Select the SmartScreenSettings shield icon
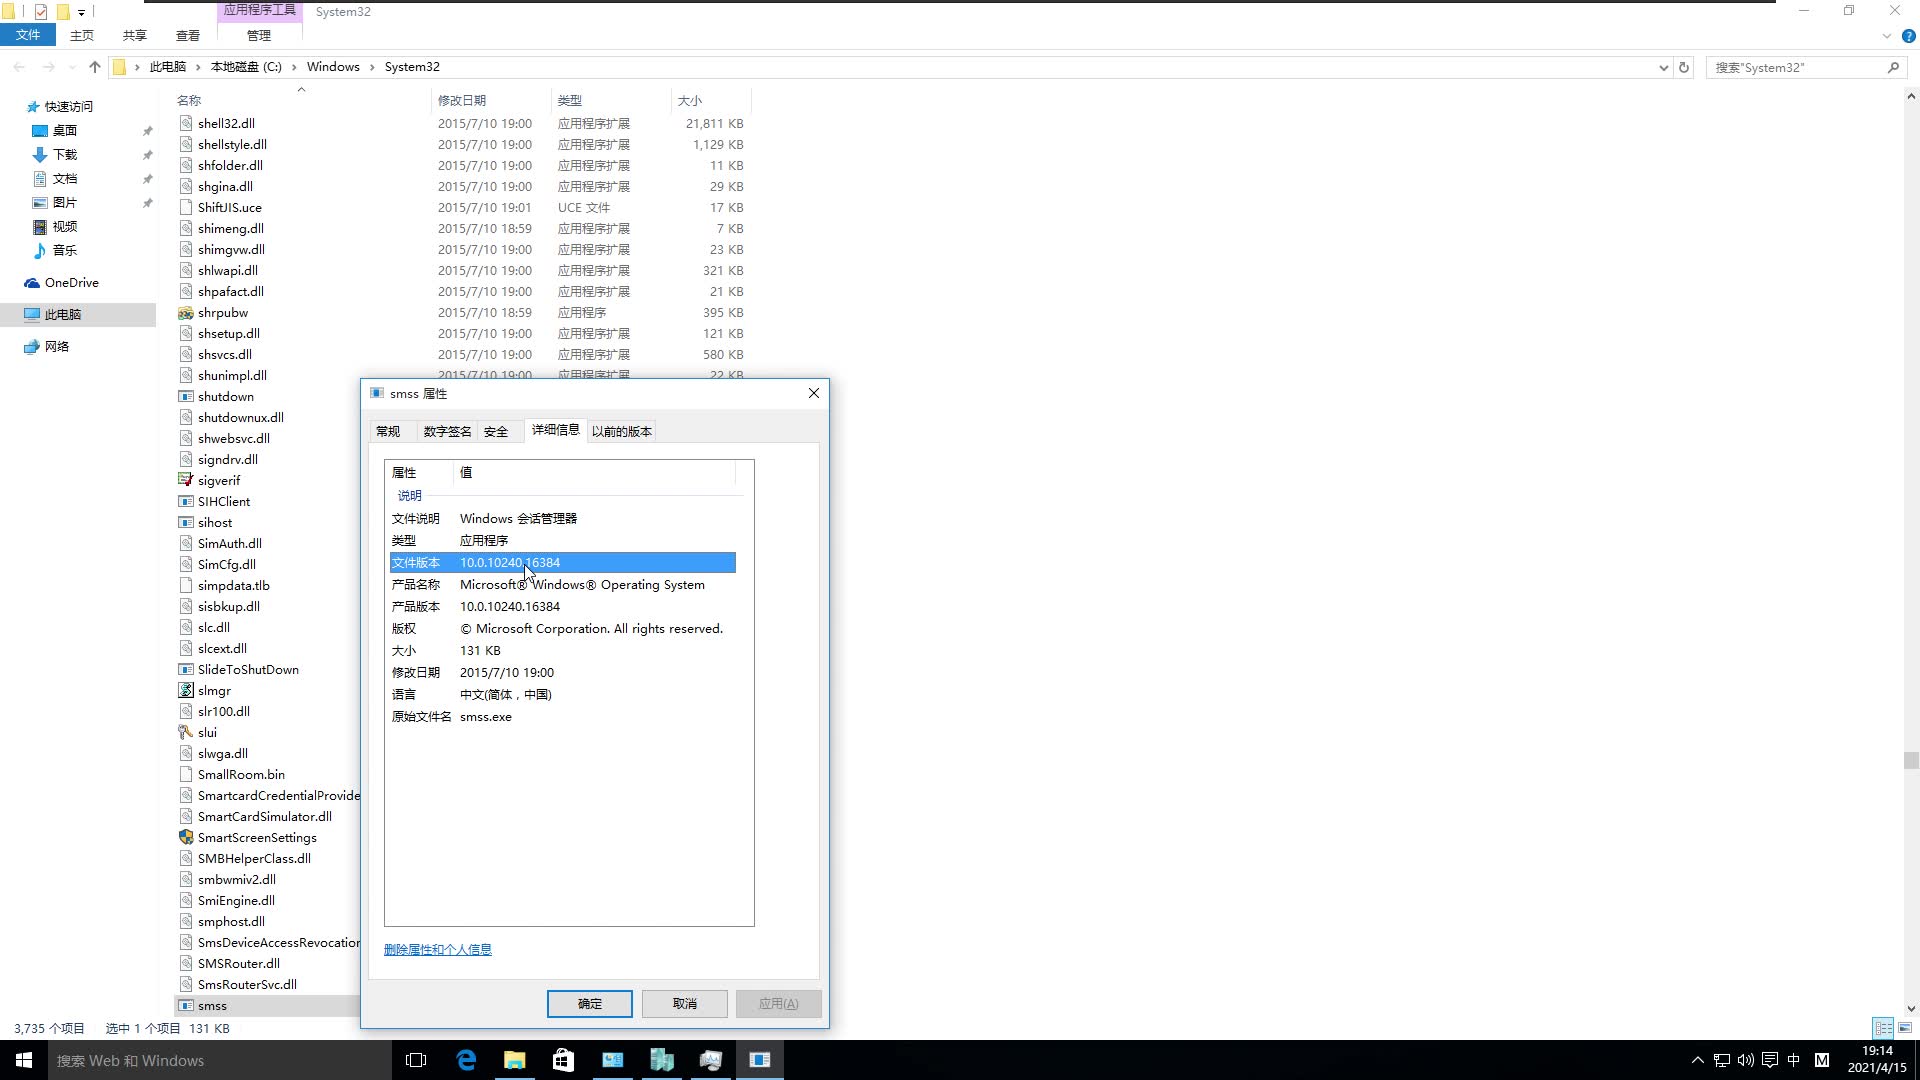 (x=186, y=838)
